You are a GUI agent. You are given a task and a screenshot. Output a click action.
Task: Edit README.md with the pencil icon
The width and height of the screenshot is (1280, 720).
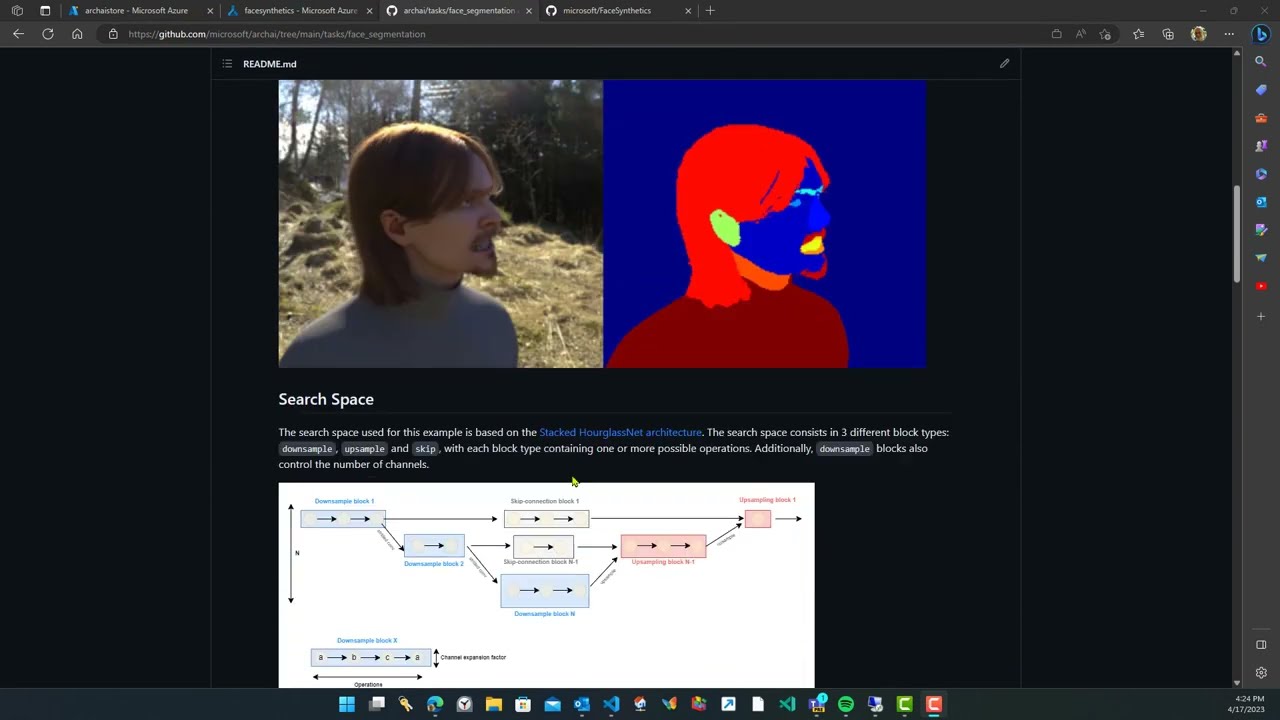[1004, 63]
